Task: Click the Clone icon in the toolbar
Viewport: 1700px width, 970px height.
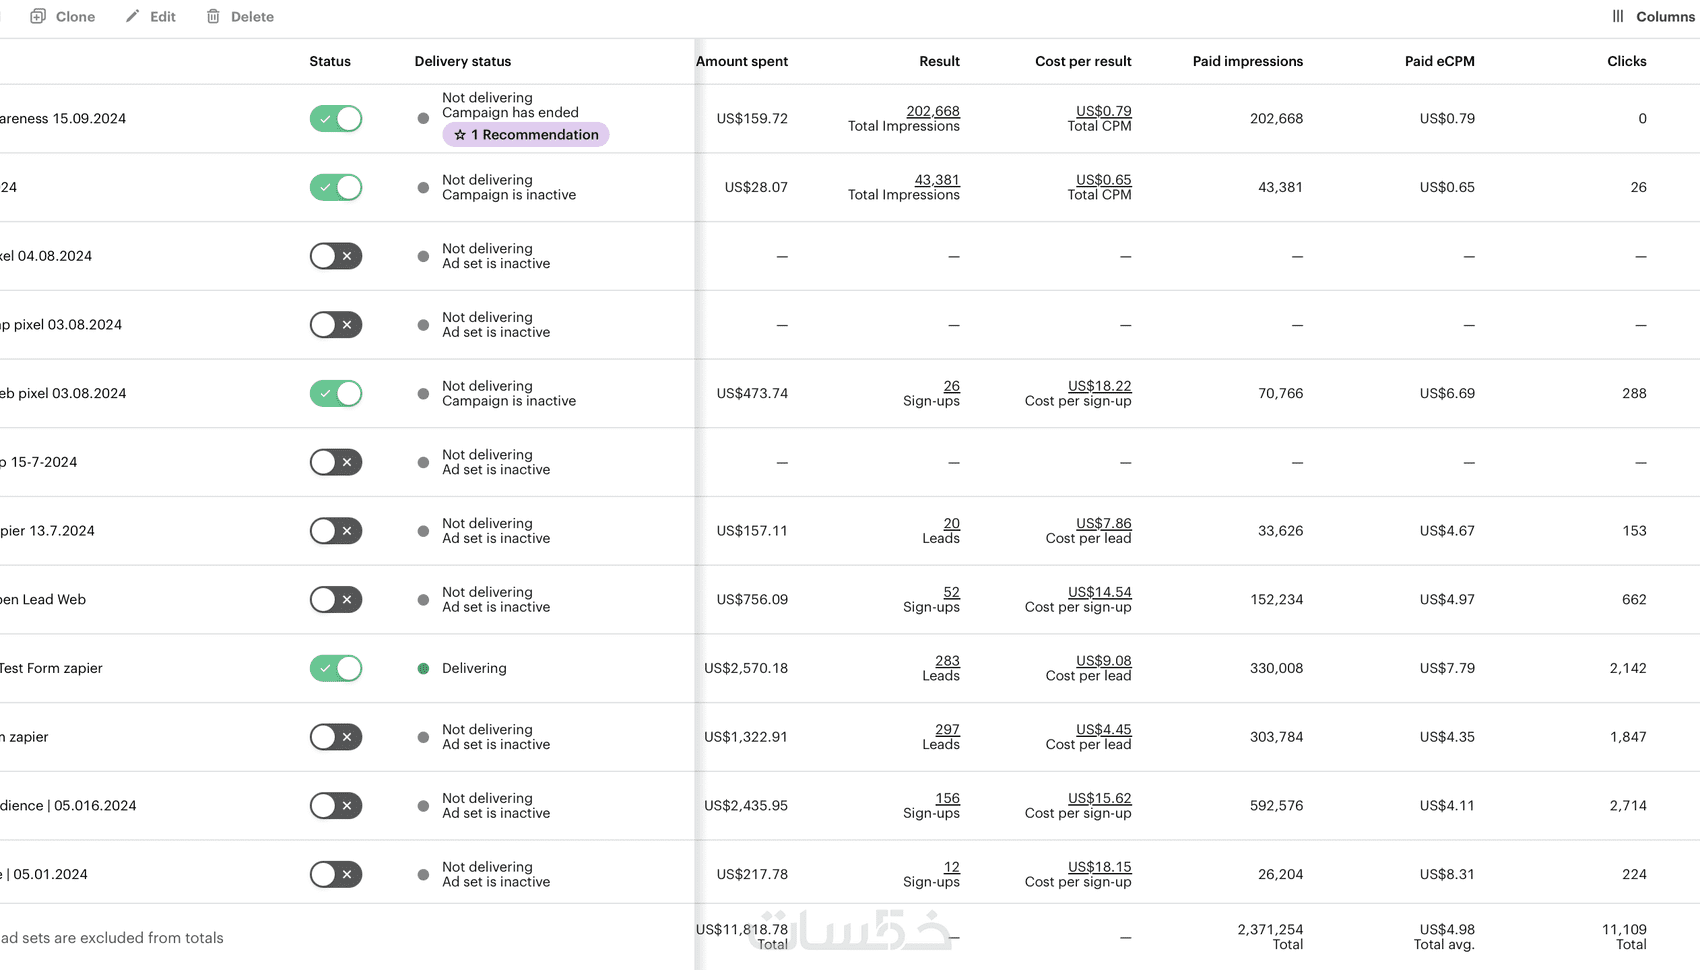Action: [38, 16]
